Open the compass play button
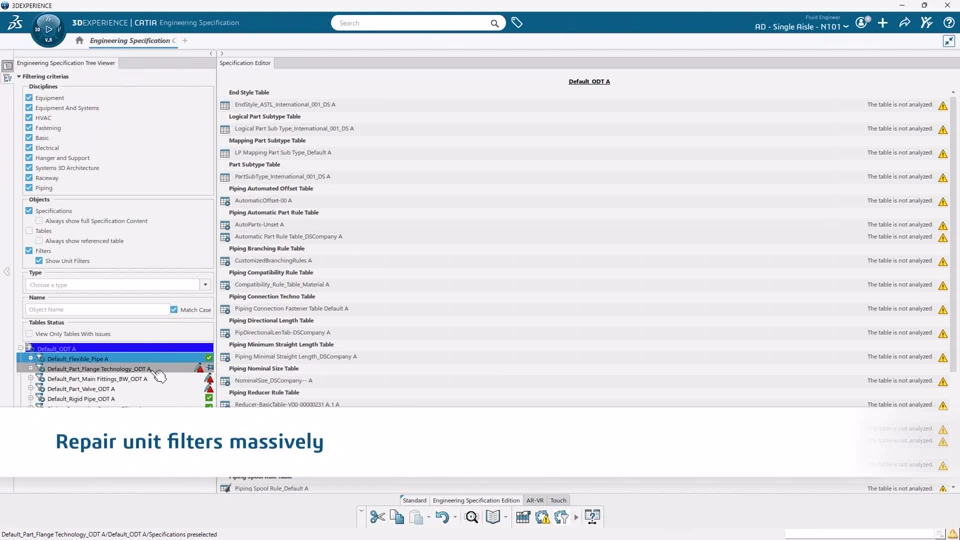The width and height of the screenshot is (960, 540). point(48,29)
